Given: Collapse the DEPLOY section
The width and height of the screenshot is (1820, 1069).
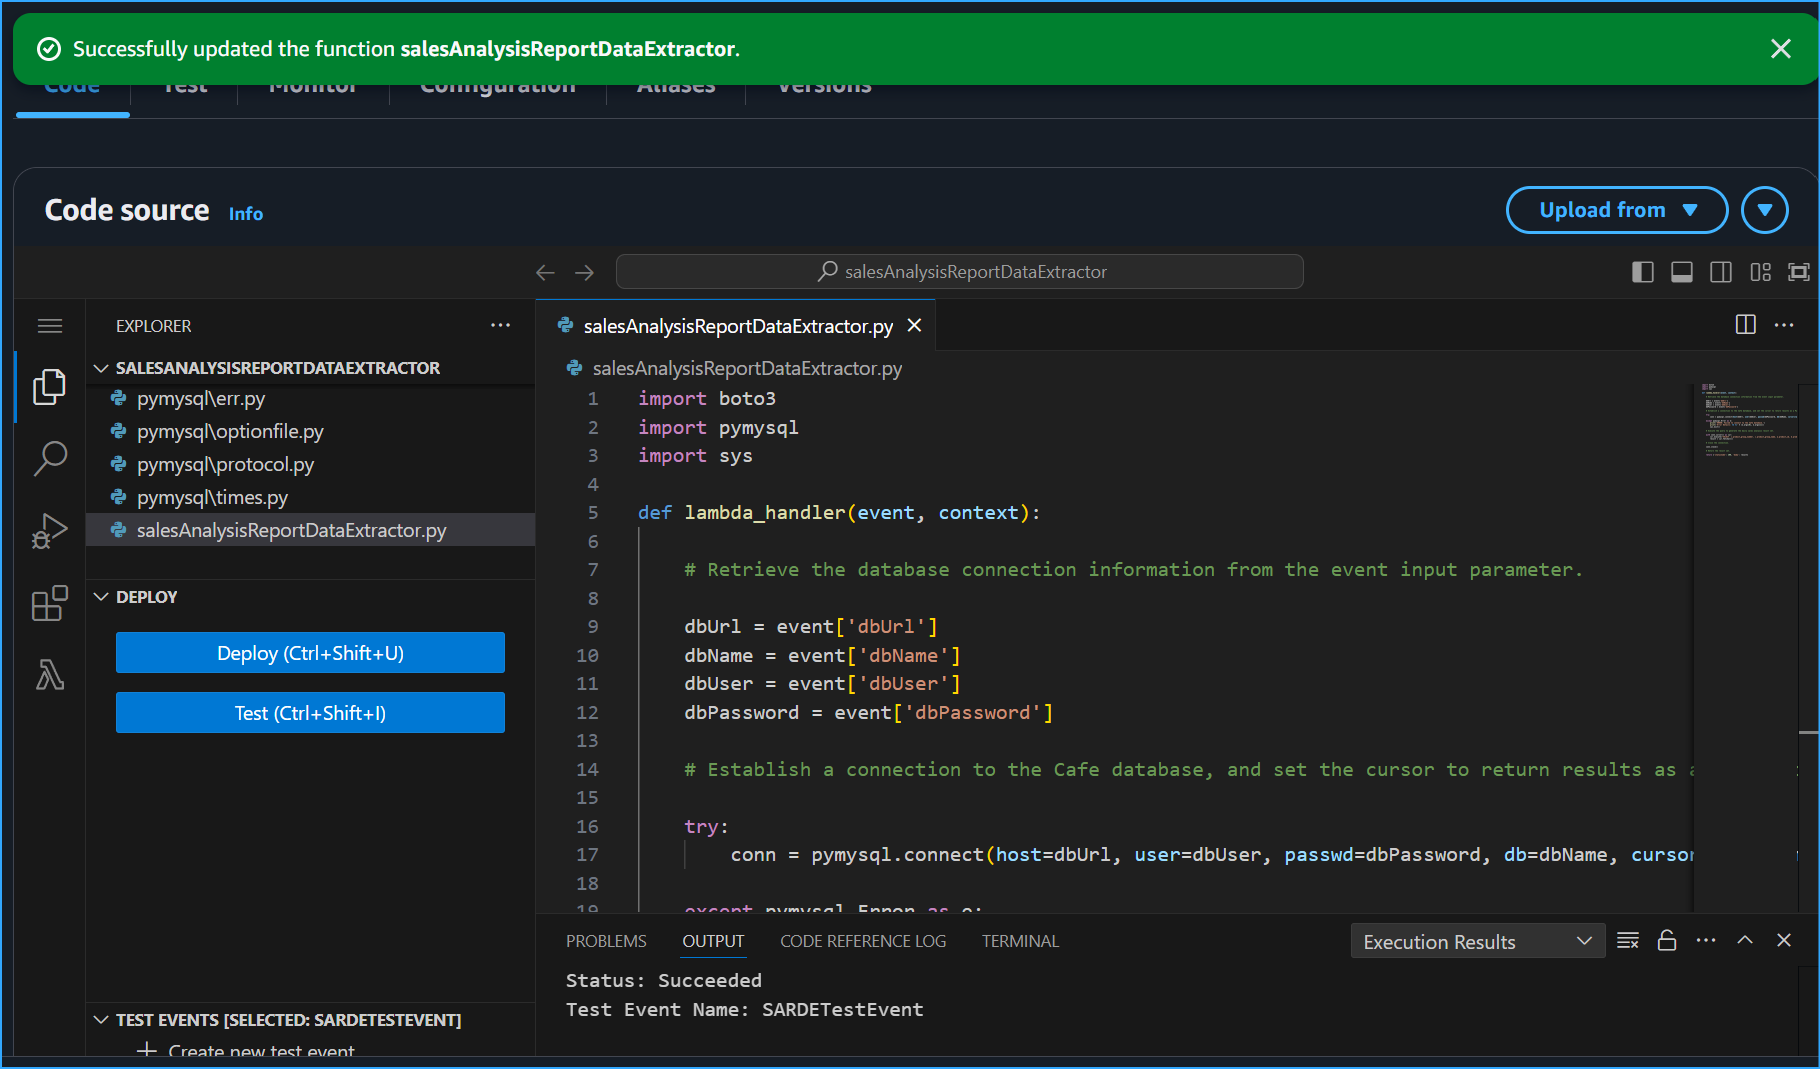Looking at the screenshot, I should pos(101,596).
